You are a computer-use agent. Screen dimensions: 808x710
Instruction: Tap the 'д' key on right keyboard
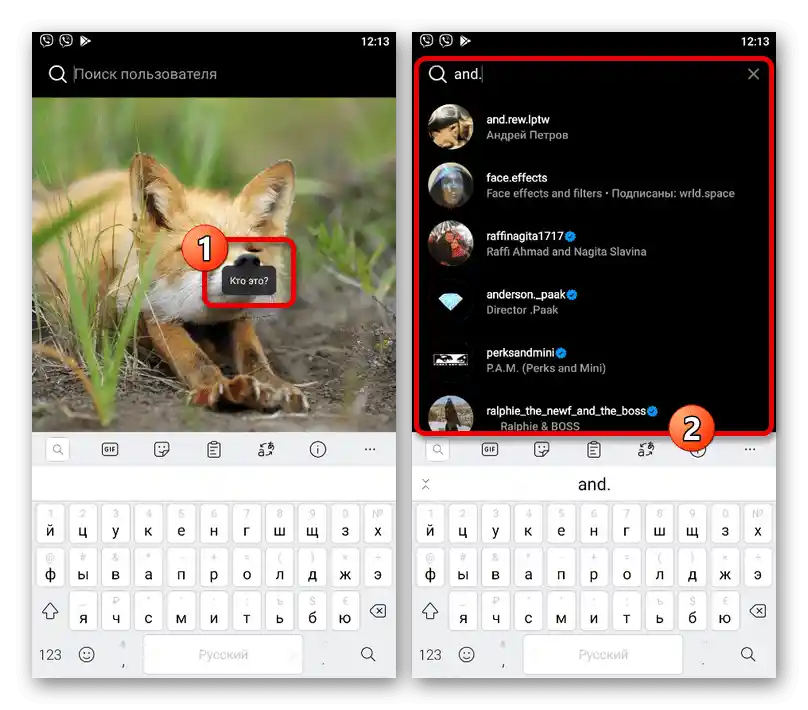692,568
